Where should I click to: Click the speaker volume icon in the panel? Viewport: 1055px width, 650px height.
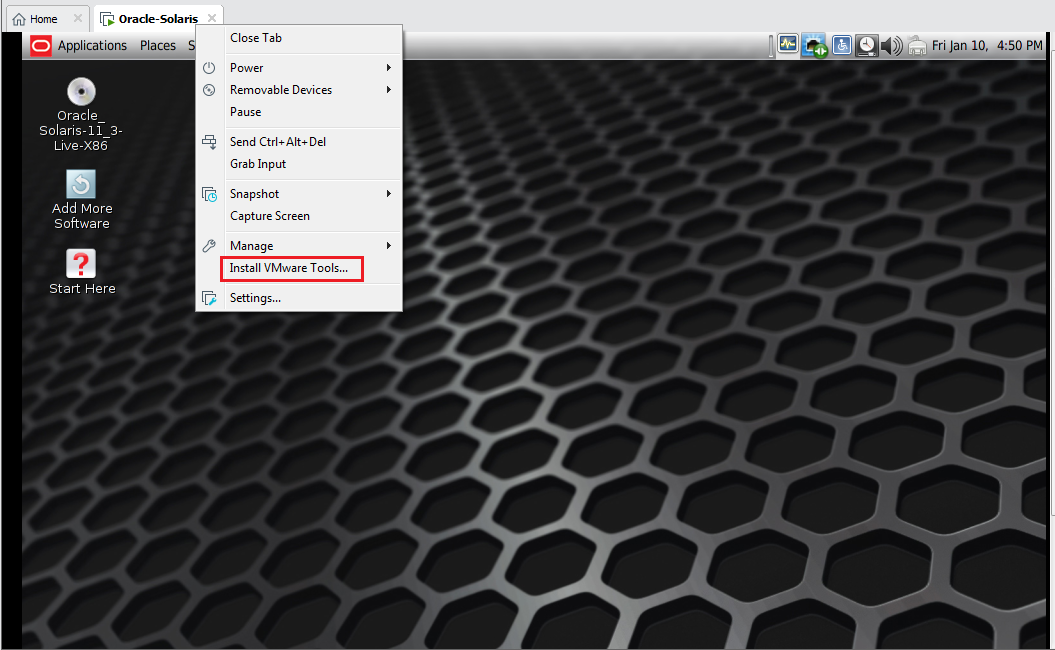tap(891, 45)
